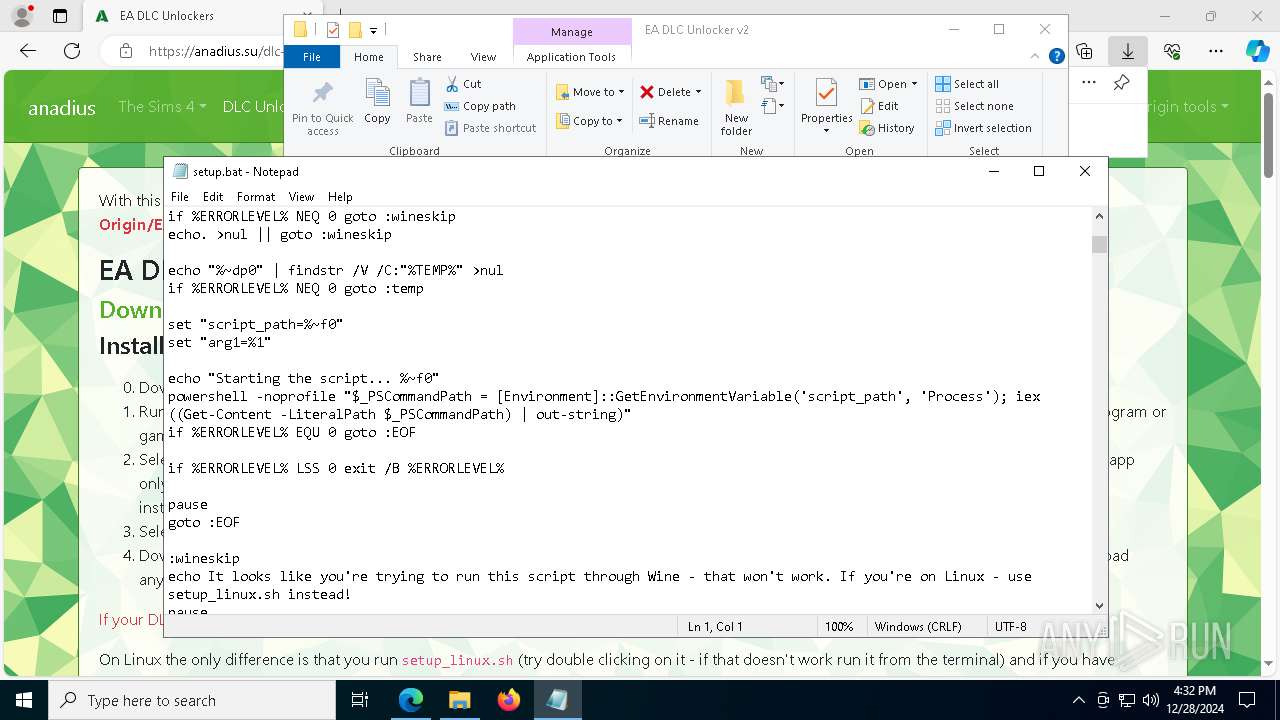Open the blue File tab in Explorer

tap(312, 57)
